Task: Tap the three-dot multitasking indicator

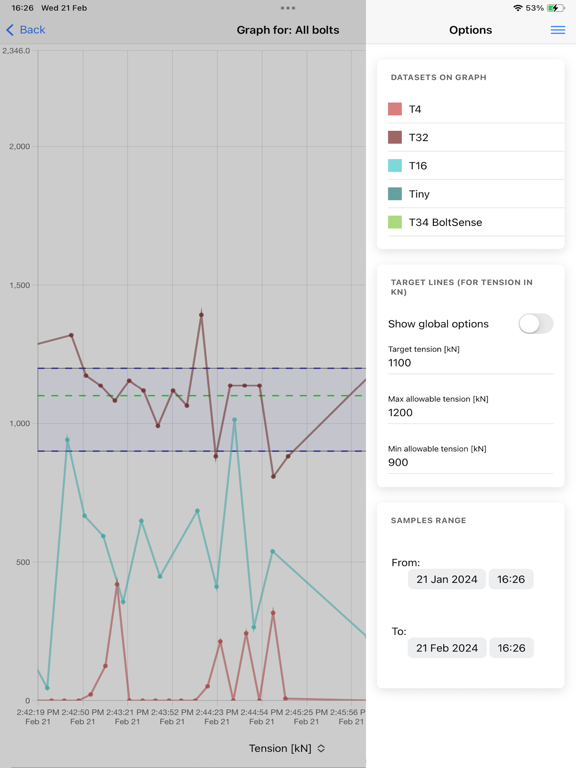Action: coord(288,8)
